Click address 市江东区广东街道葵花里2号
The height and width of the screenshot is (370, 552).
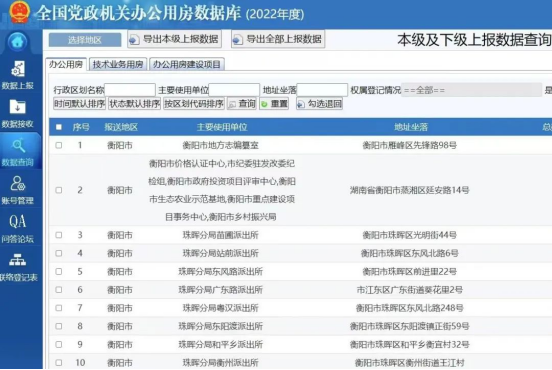409,290
